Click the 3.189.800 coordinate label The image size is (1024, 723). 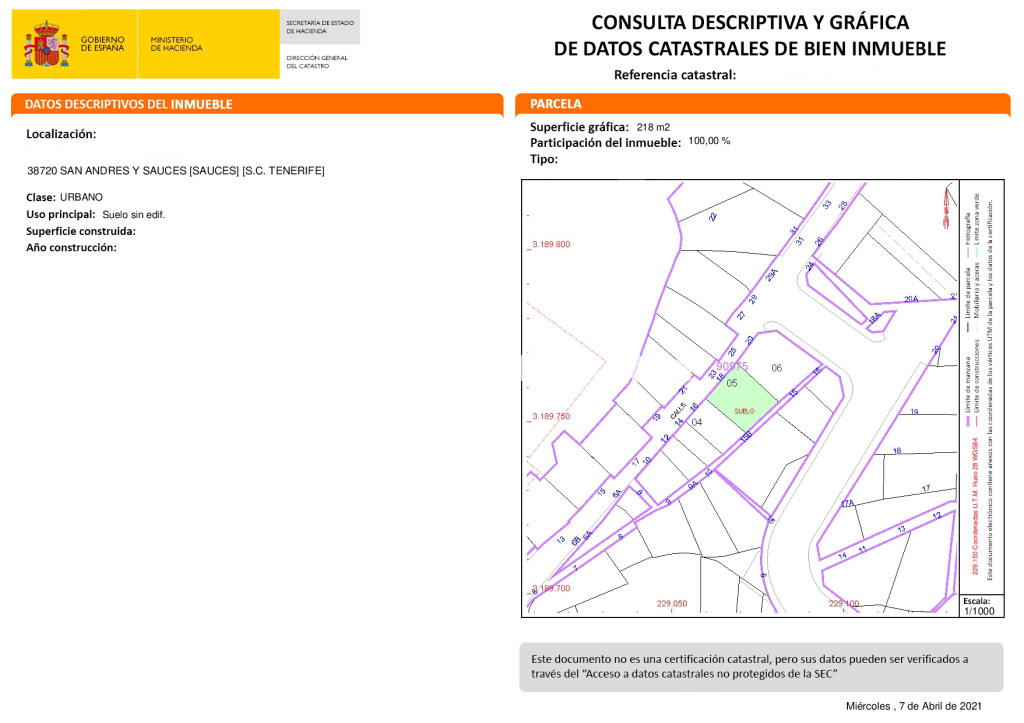[x=551, y=244]
